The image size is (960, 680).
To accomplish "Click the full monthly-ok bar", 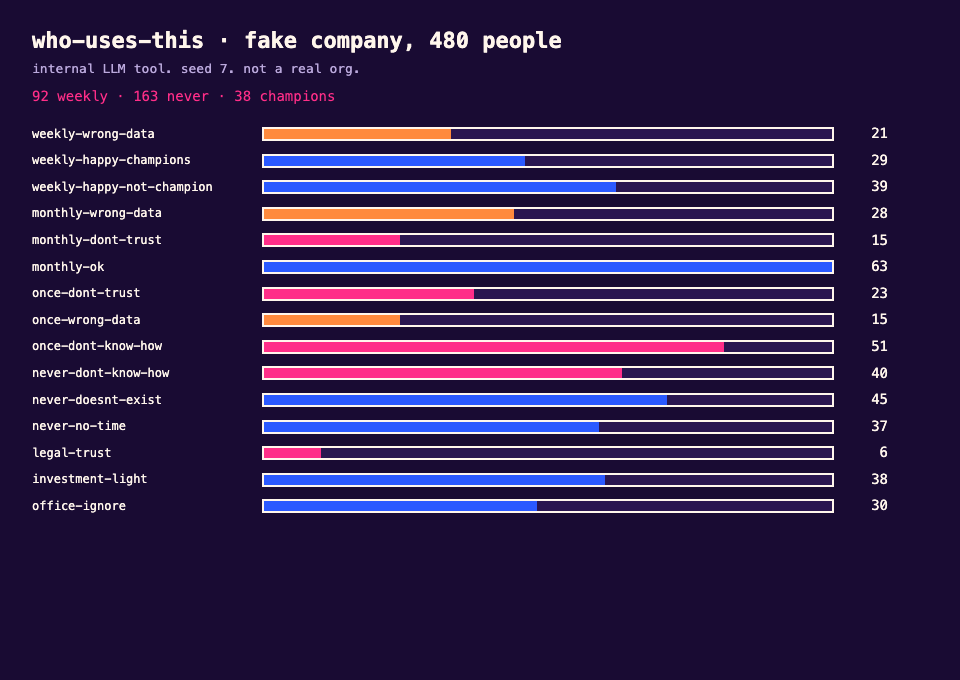I will click(548, 267).
